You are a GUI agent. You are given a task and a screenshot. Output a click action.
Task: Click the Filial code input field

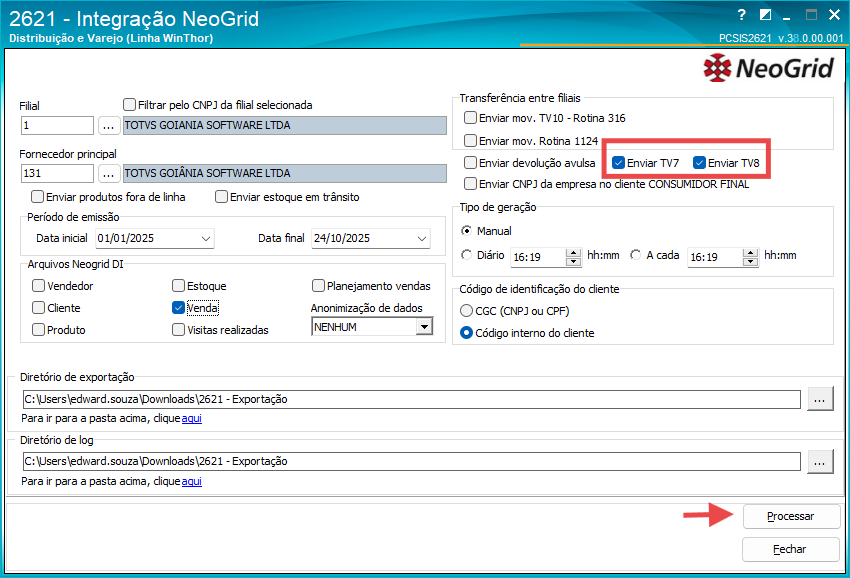pos(57,126)
